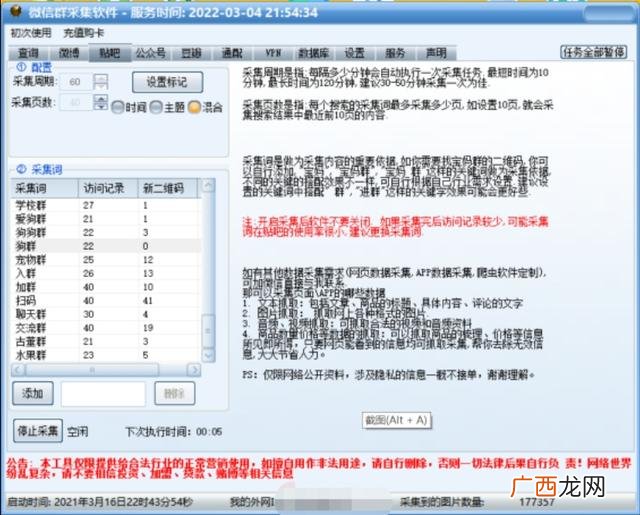
Task: Select the 交流群 keyword row
Action: click(x=106, y=328)
